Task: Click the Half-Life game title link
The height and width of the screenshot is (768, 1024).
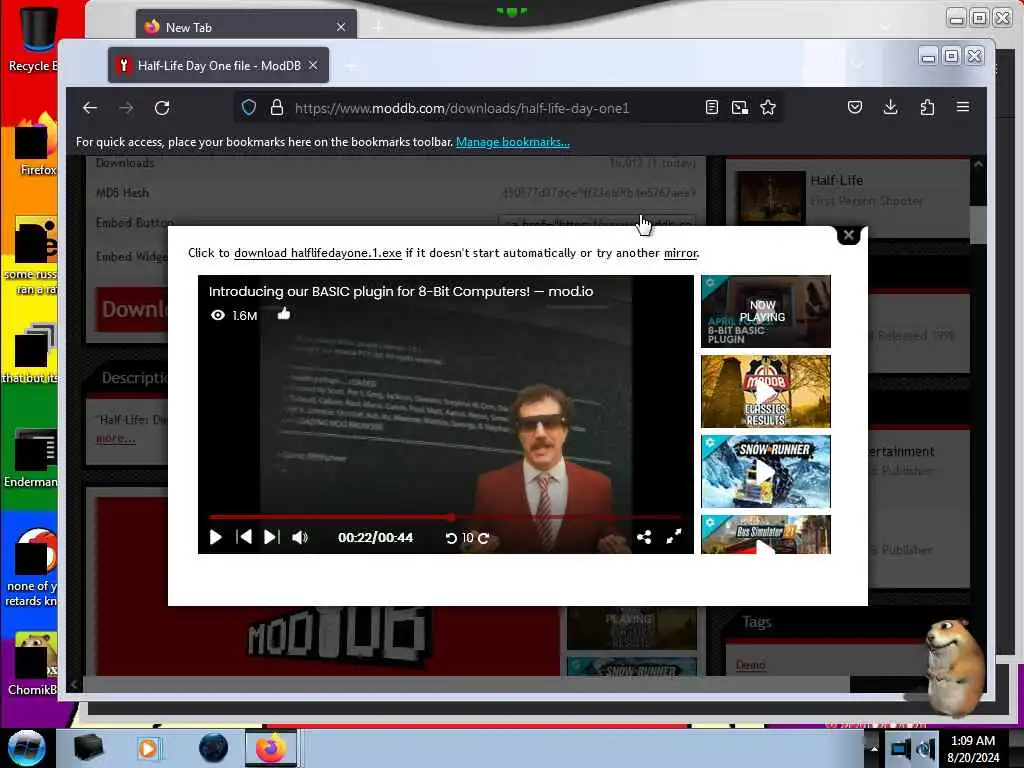Action: click(x=837, y=180)
